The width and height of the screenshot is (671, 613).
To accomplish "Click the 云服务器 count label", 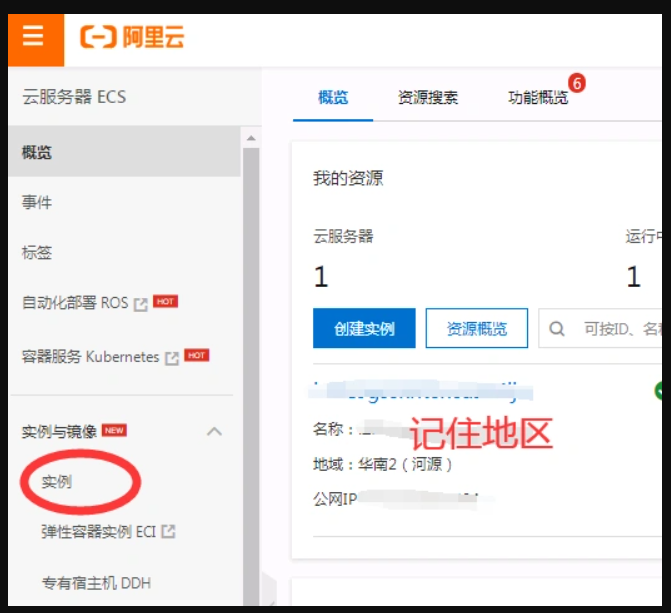I will [343, 236].
